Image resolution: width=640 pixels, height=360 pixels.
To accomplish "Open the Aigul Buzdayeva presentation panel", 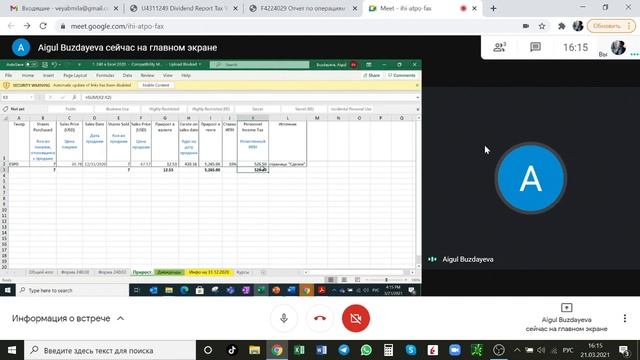I will coord(567,318).
